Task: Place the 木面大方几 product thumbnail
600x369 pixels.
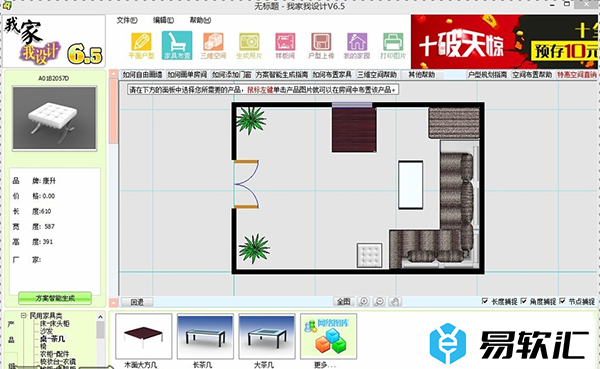Action: click(x=143, y=336)
